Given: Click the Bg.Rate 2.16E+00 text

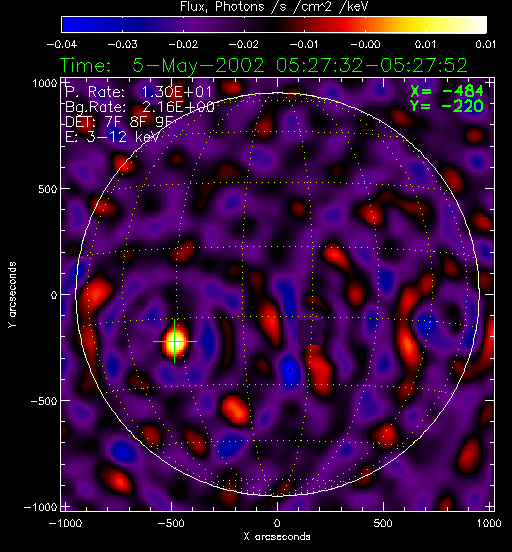Looking at the screenshot, I should 140,107.
